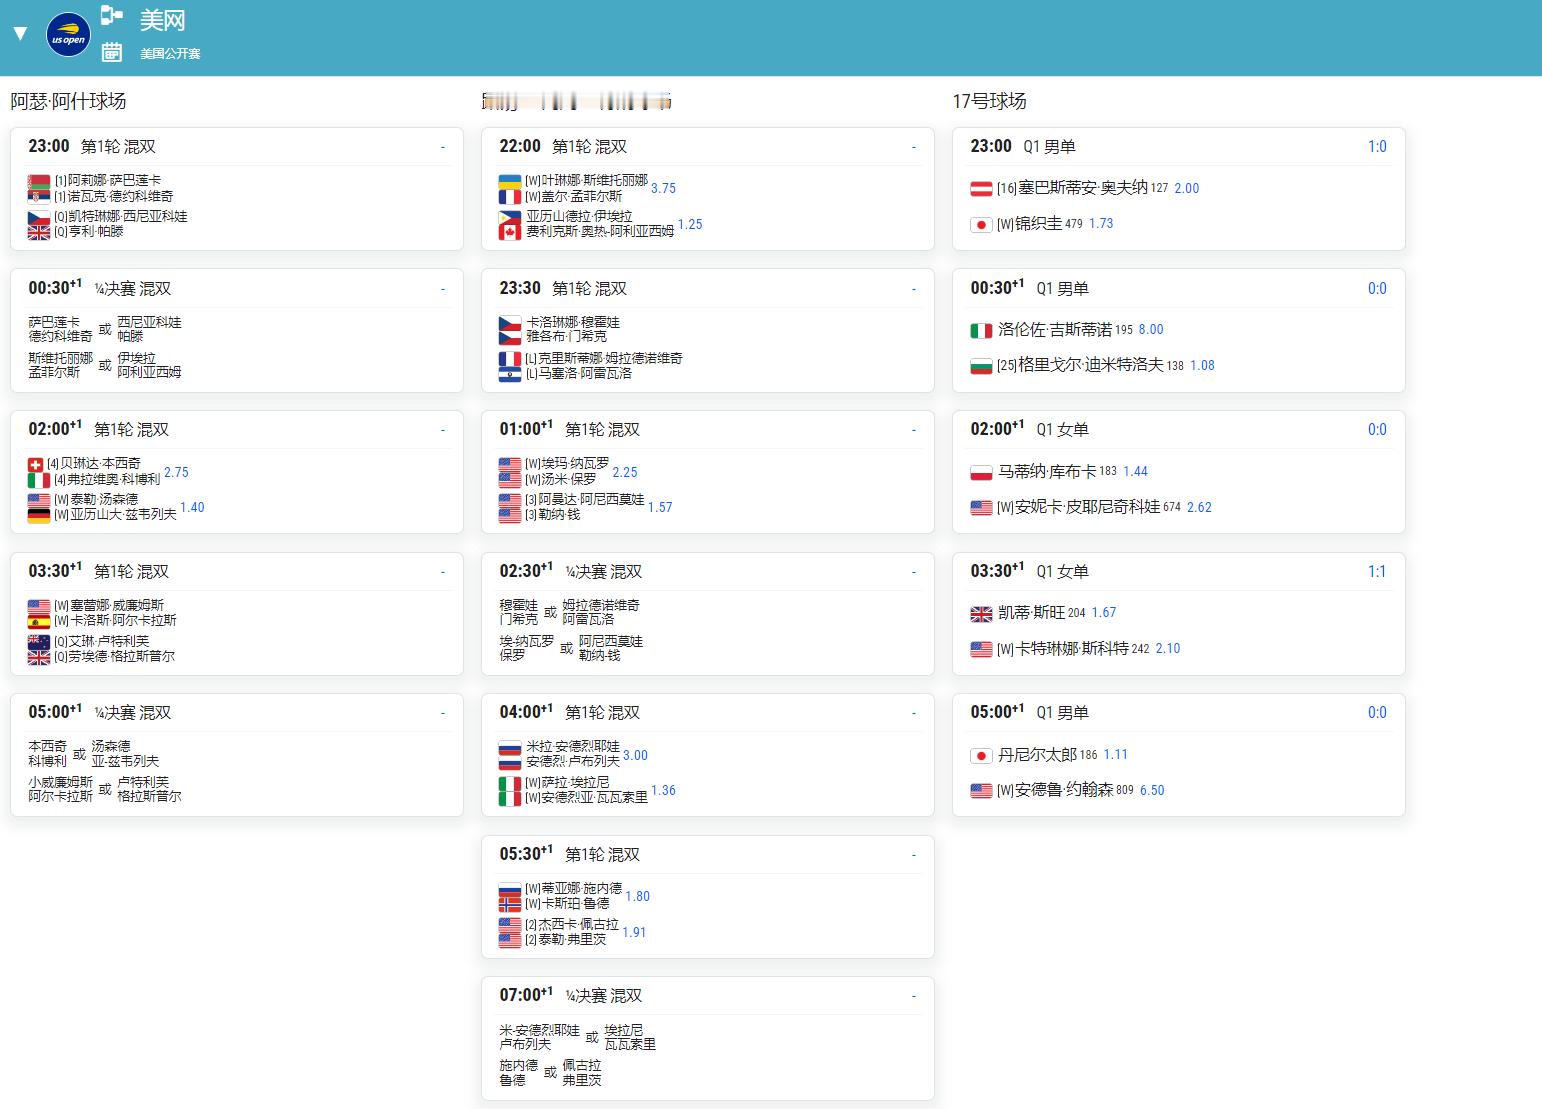Click the US Open logo
Viewport: 1542px width, 1109px height.
click(68, 35)
